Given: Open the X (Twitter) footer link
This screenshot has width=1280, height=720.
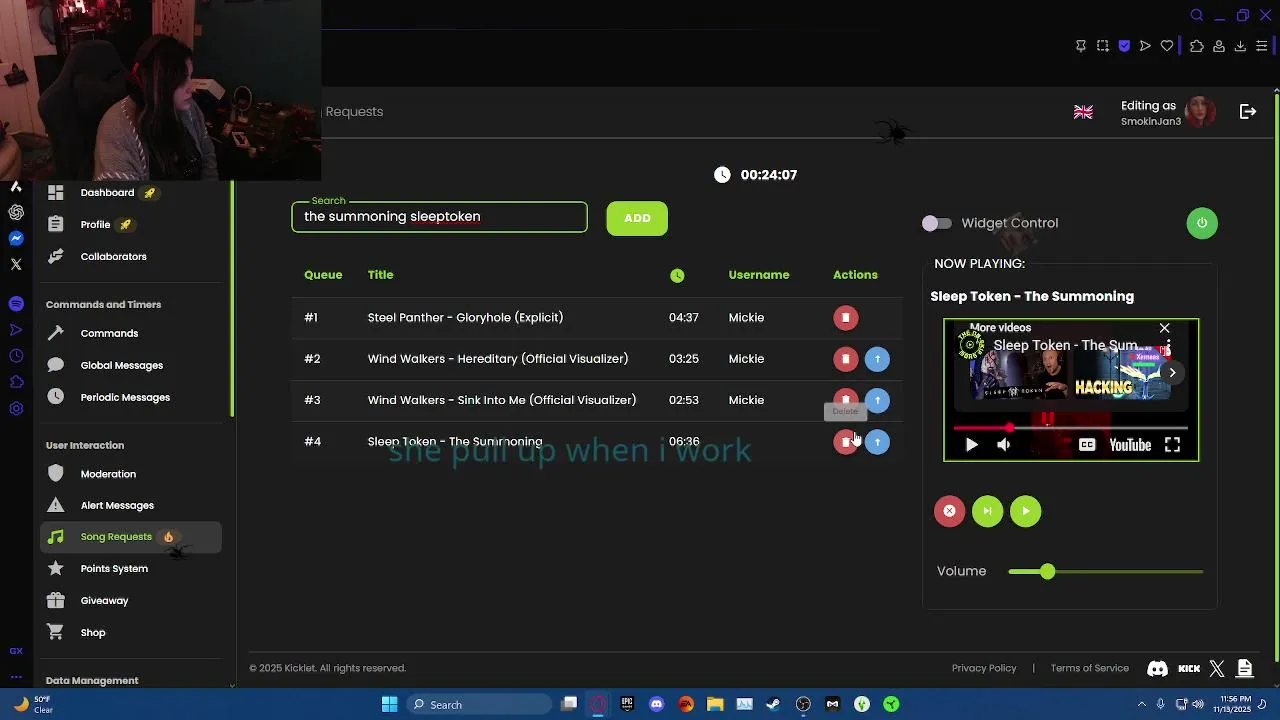Looking at the screenshot, I should coord(1217,669).
